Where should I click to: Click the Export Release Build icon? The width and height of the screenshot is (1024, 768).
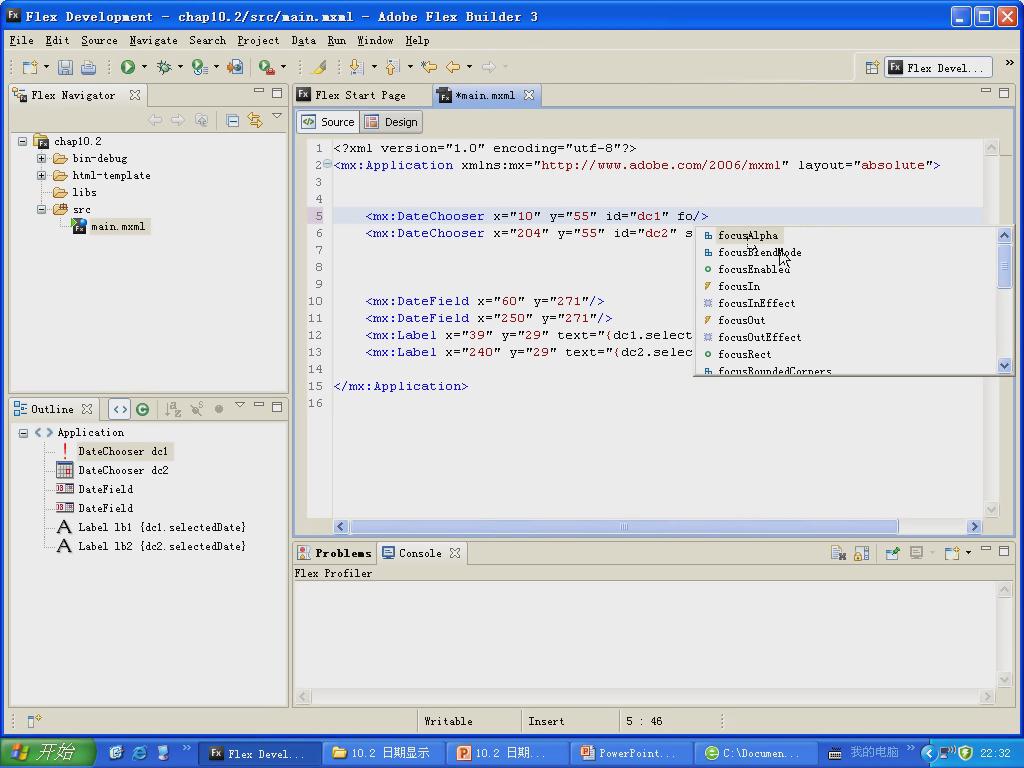(x=234, y=67)
